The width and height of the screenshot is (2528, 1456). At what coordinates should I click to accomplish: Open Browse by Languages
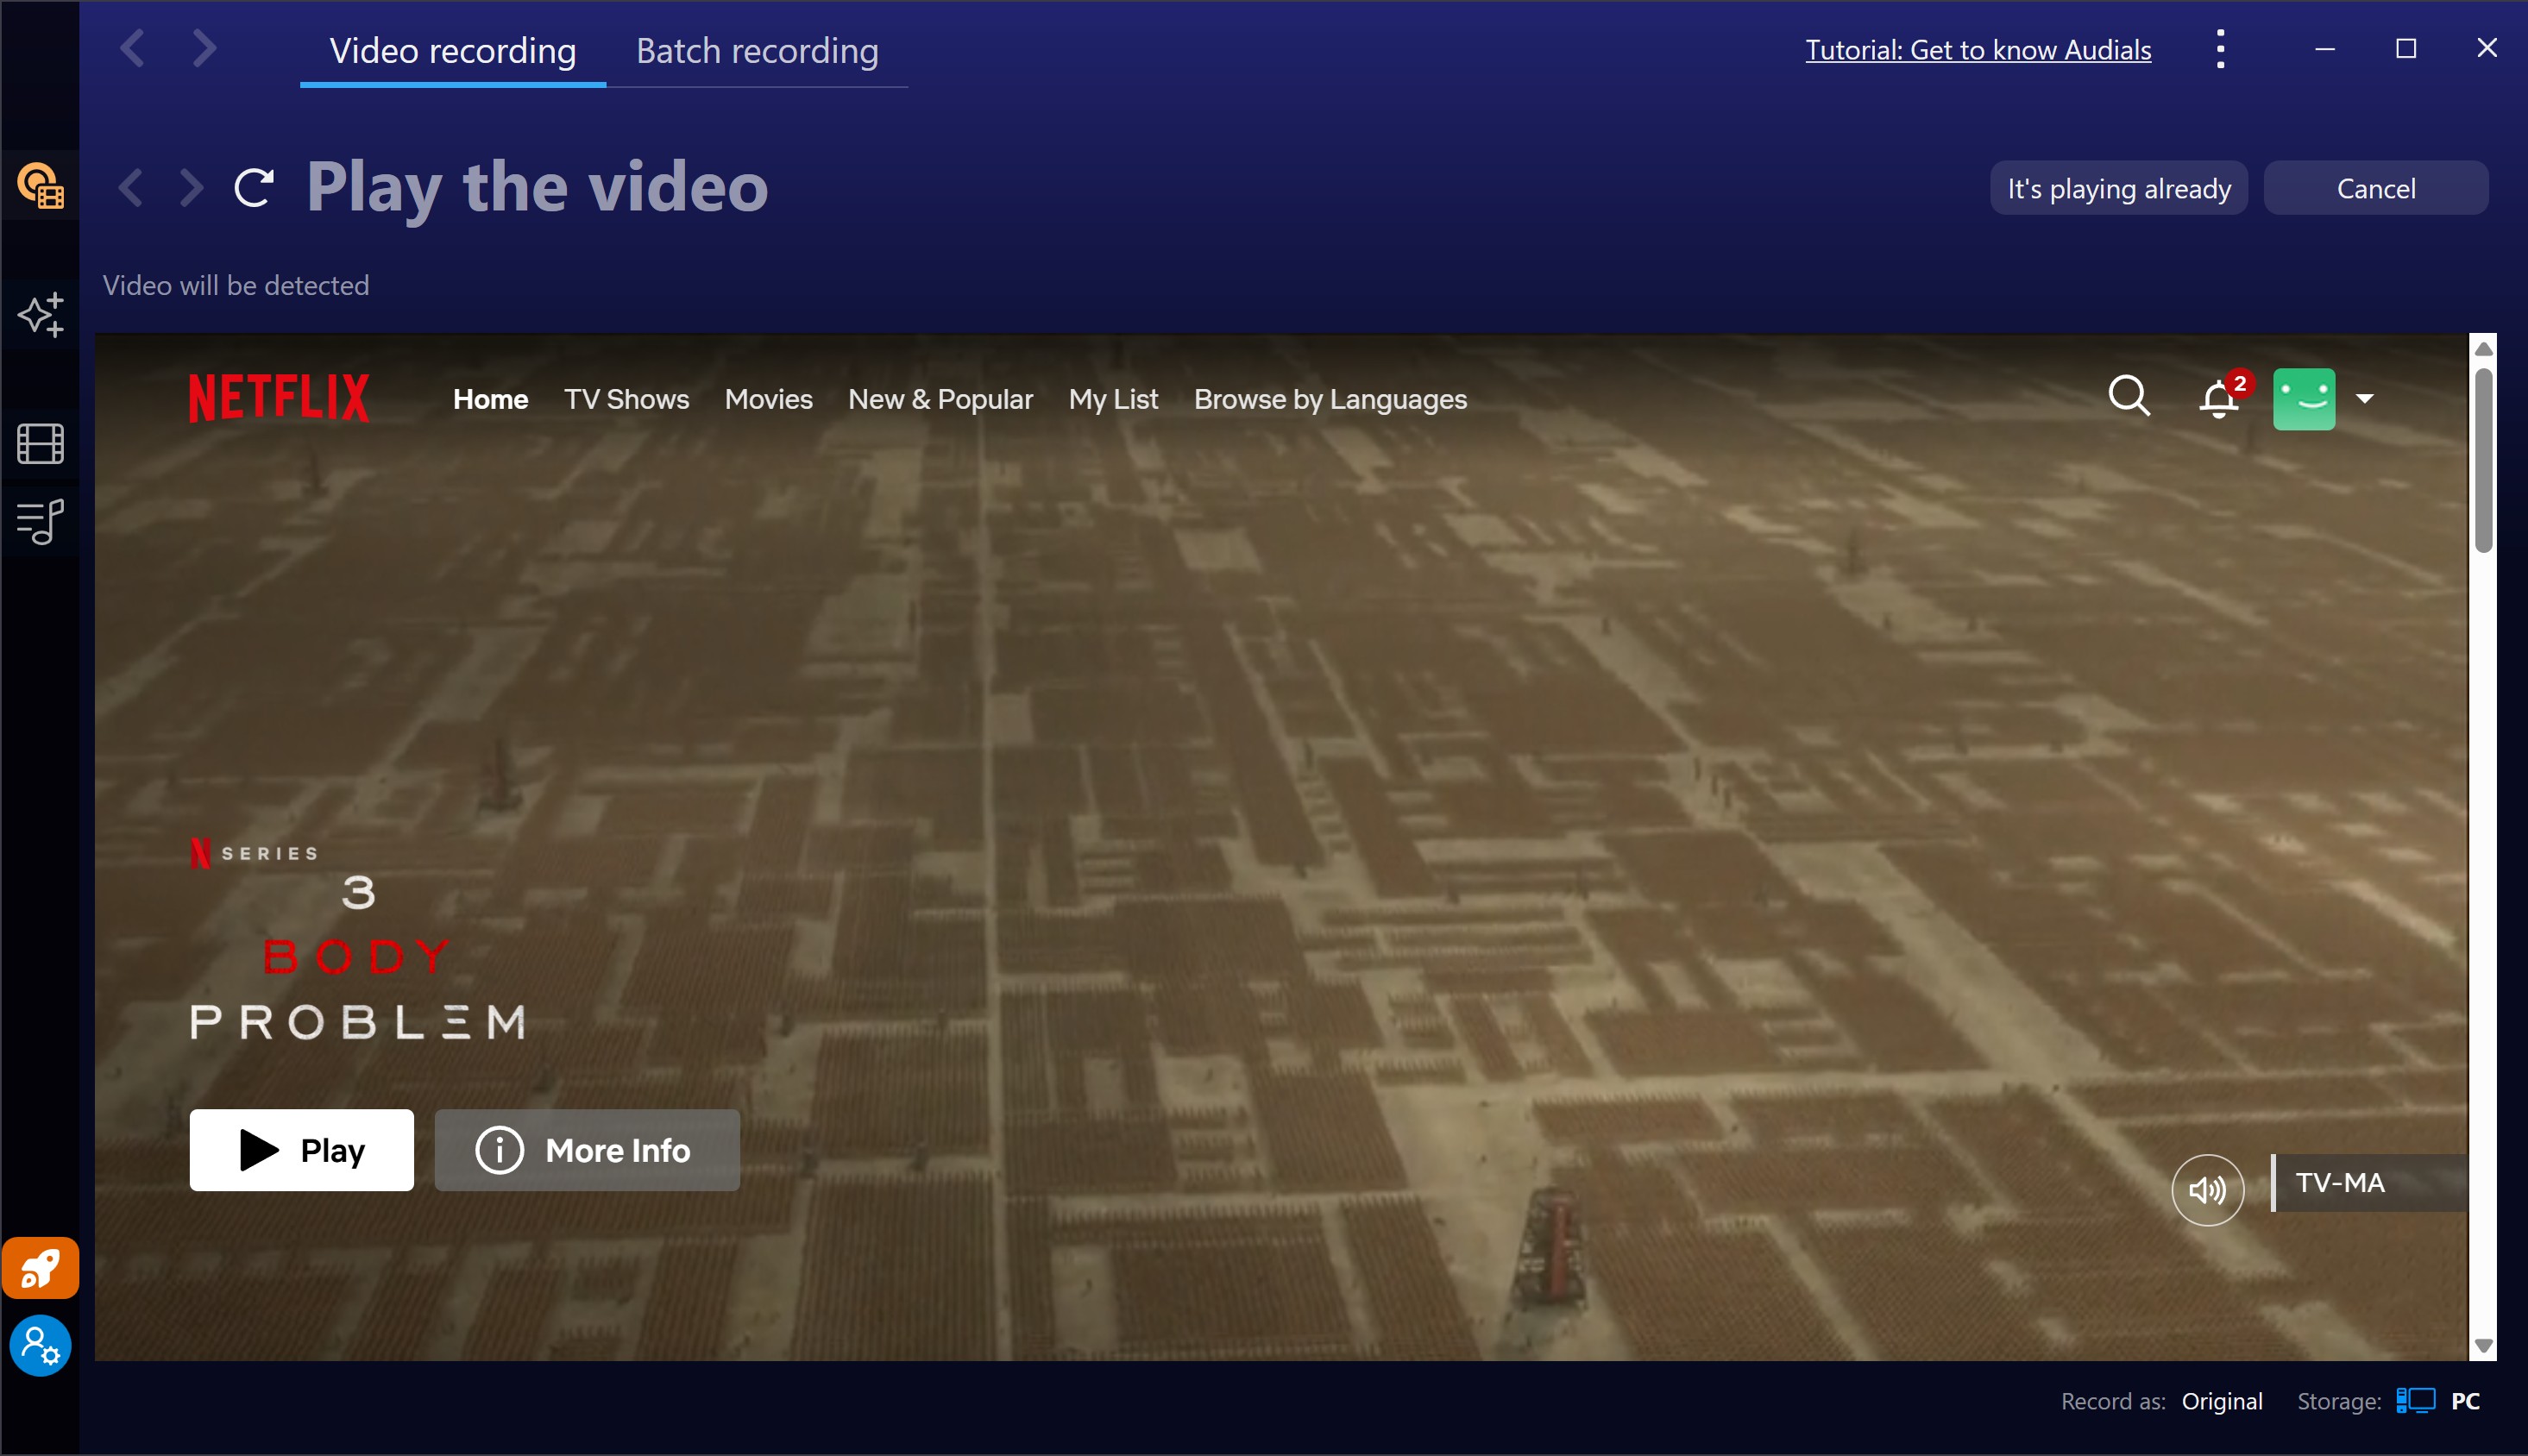pos(1330,399)
